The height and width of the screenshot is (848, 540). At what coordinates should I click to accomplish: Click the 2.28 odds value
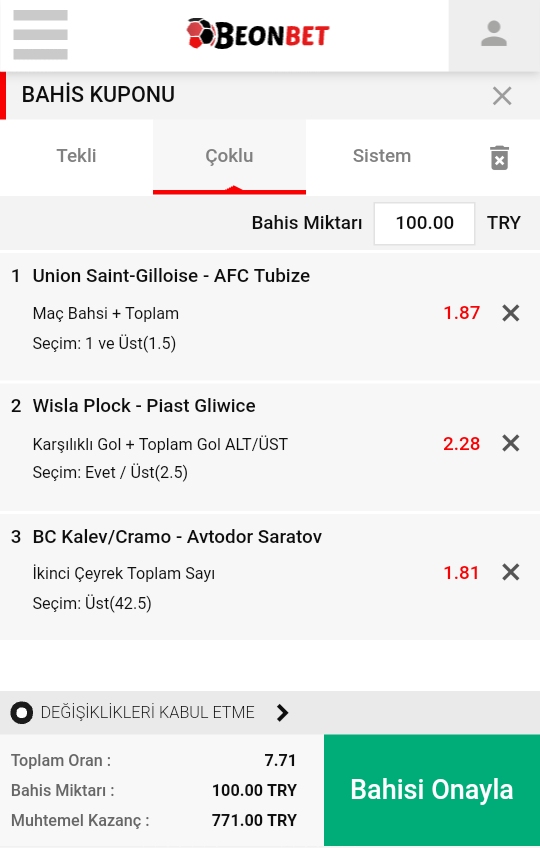click(x=462, y=443)
